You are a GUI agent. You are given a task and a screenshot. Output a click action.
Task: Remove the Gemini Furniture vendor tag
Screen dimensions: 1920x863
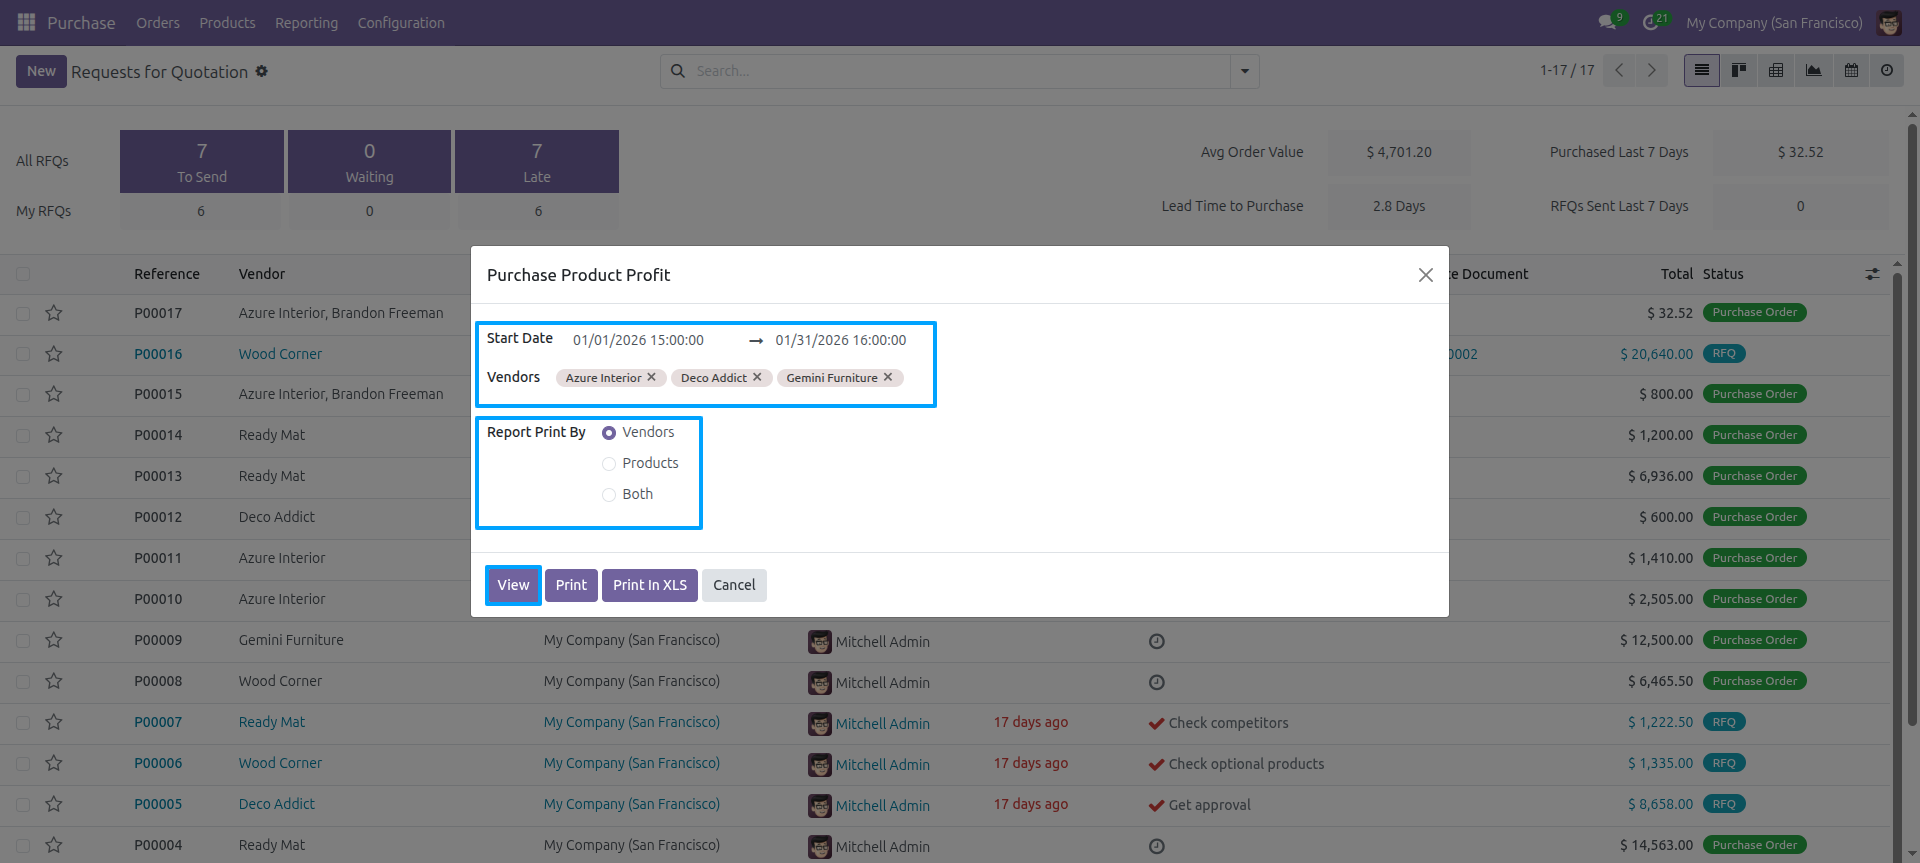click(x=888, y=377)
